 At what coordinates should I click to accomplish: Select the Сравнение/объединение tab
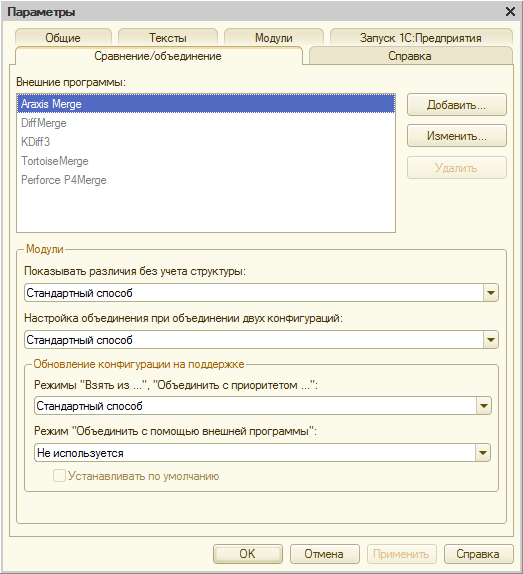[x=158, y=56]
